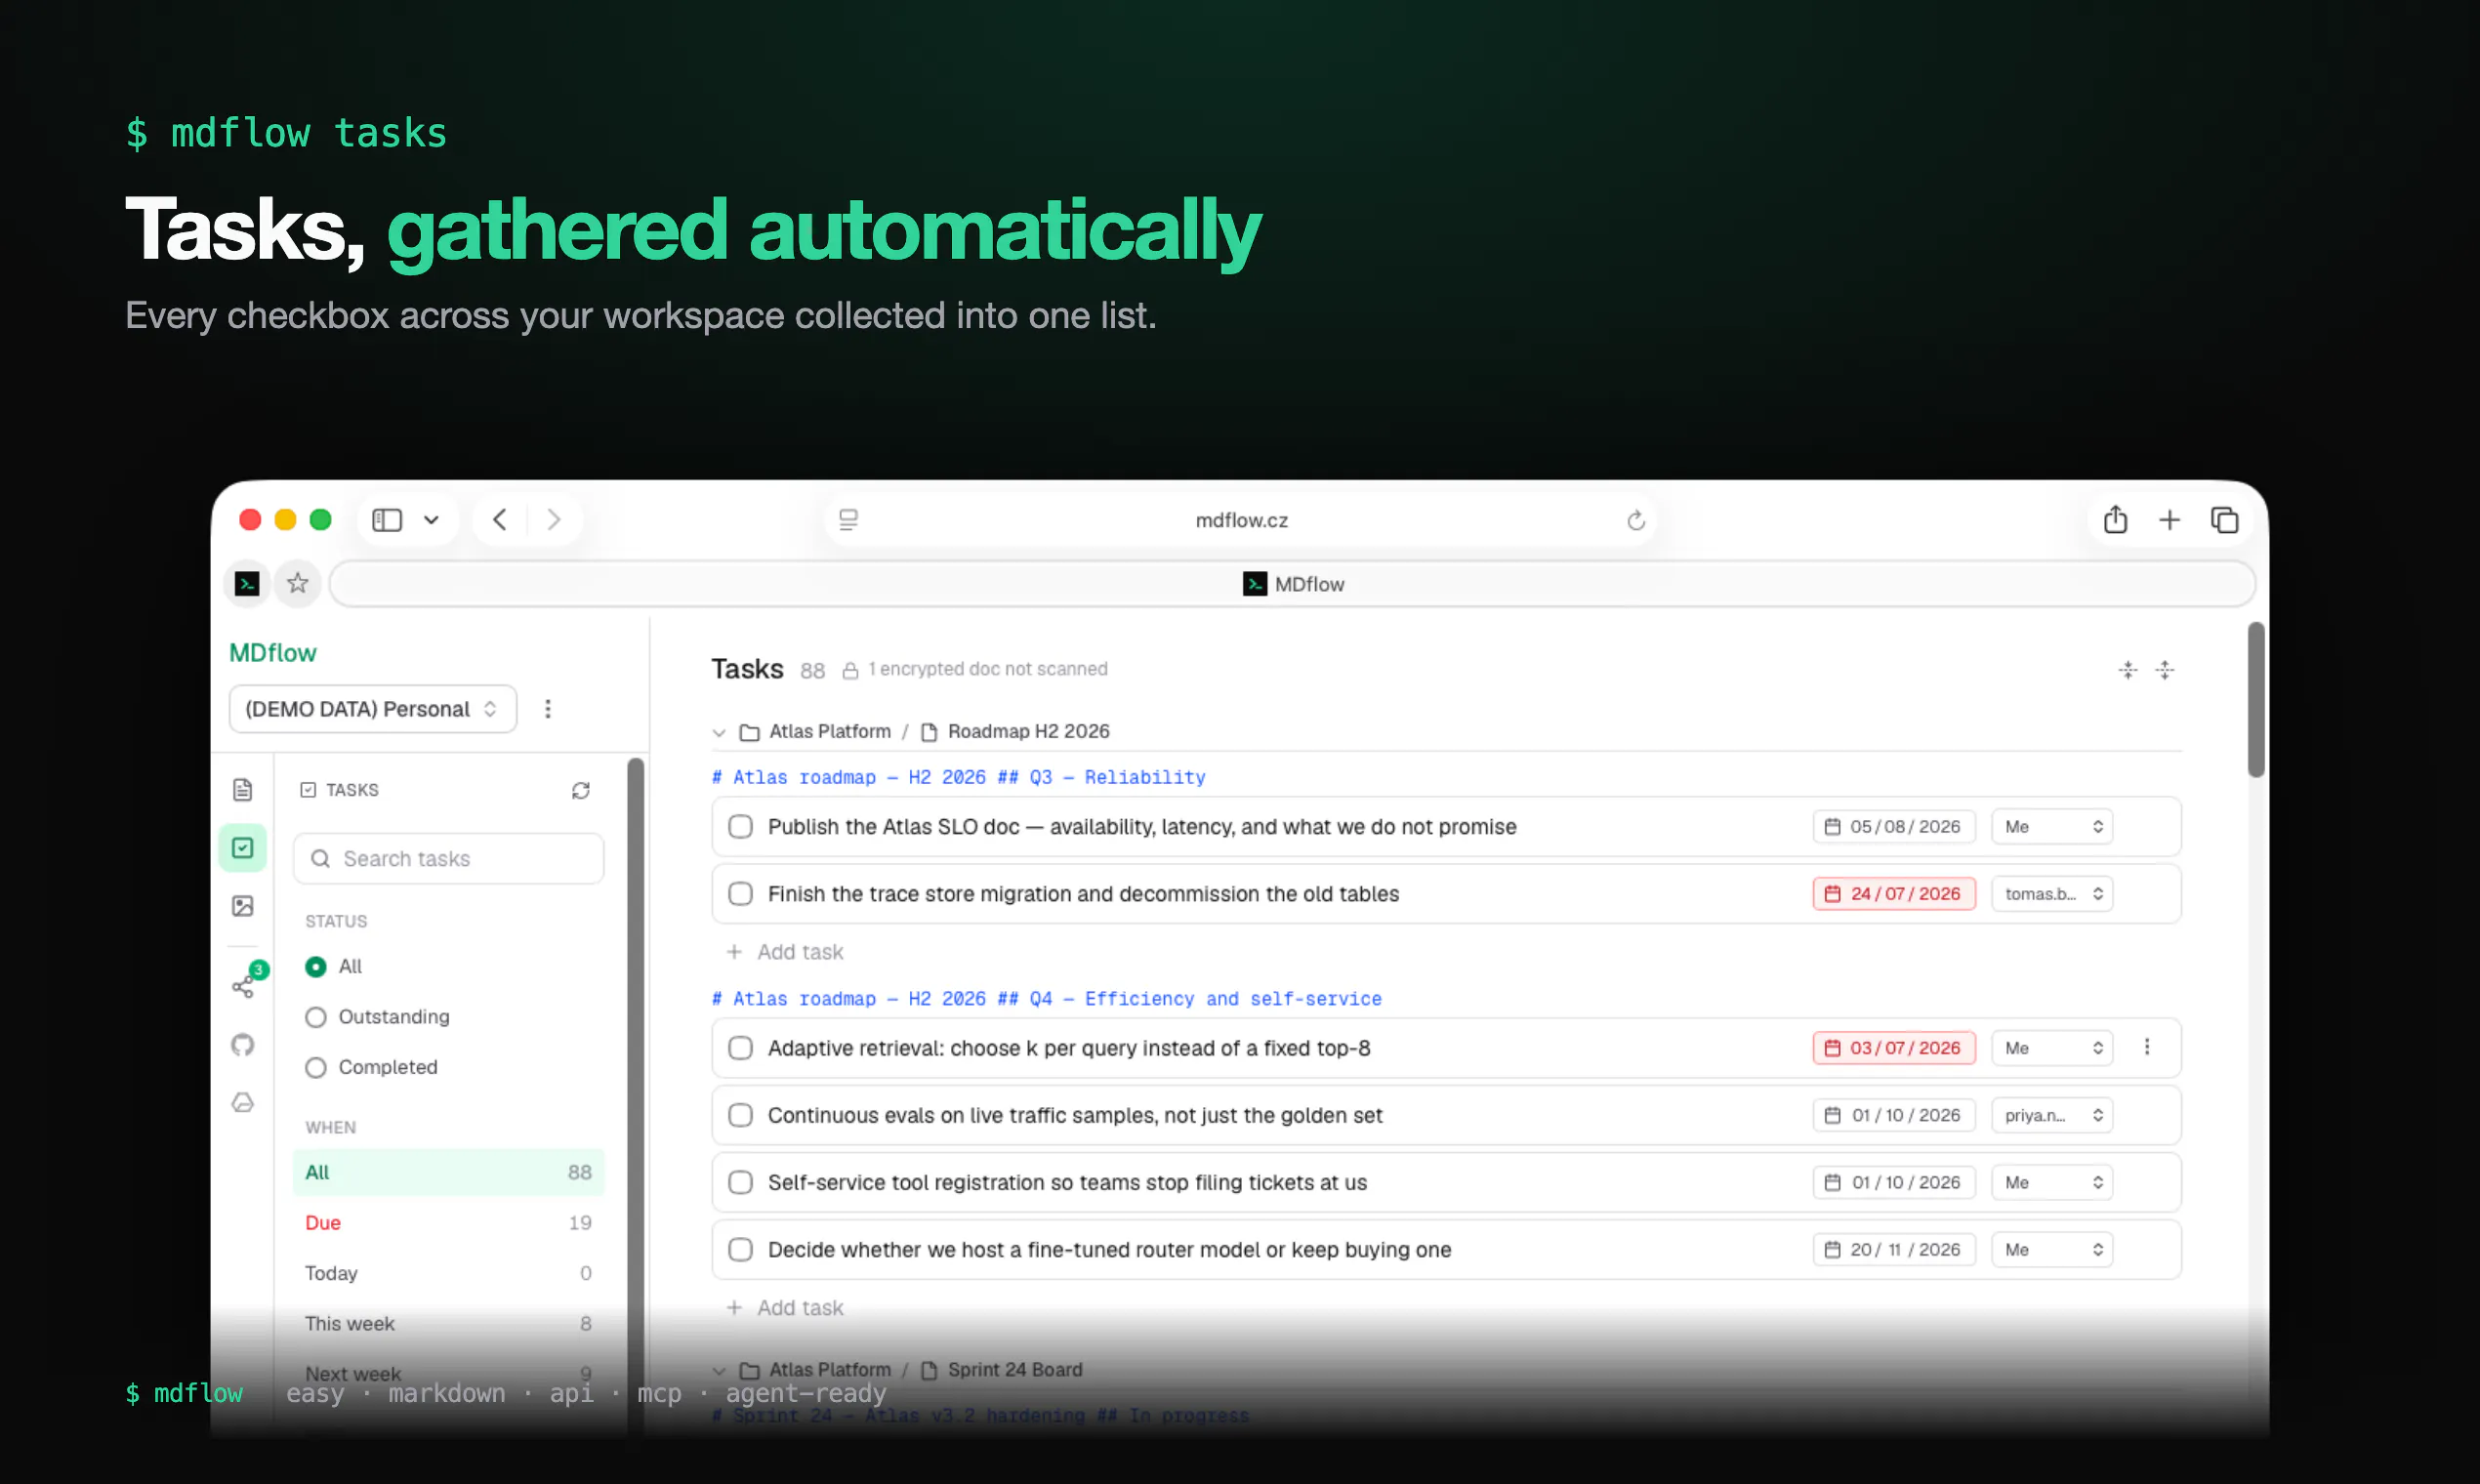The height and width of the screenshot is (1484, 2480).
Task: Open the share icon with badge 3
Action: pyautogui.click(x=243, y=987)
